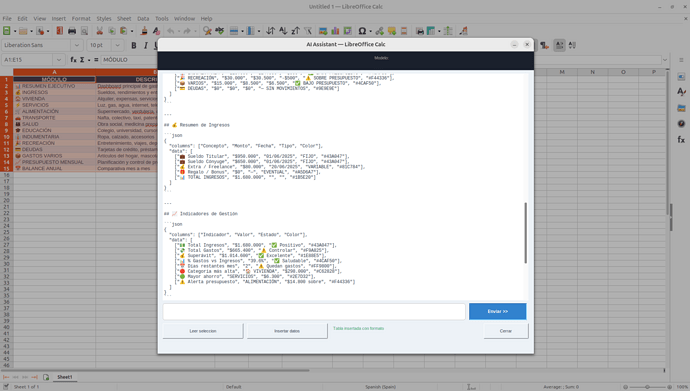Open the Data menu
Image resolution: width=690 pixels, height=391 pixels.
143,18
